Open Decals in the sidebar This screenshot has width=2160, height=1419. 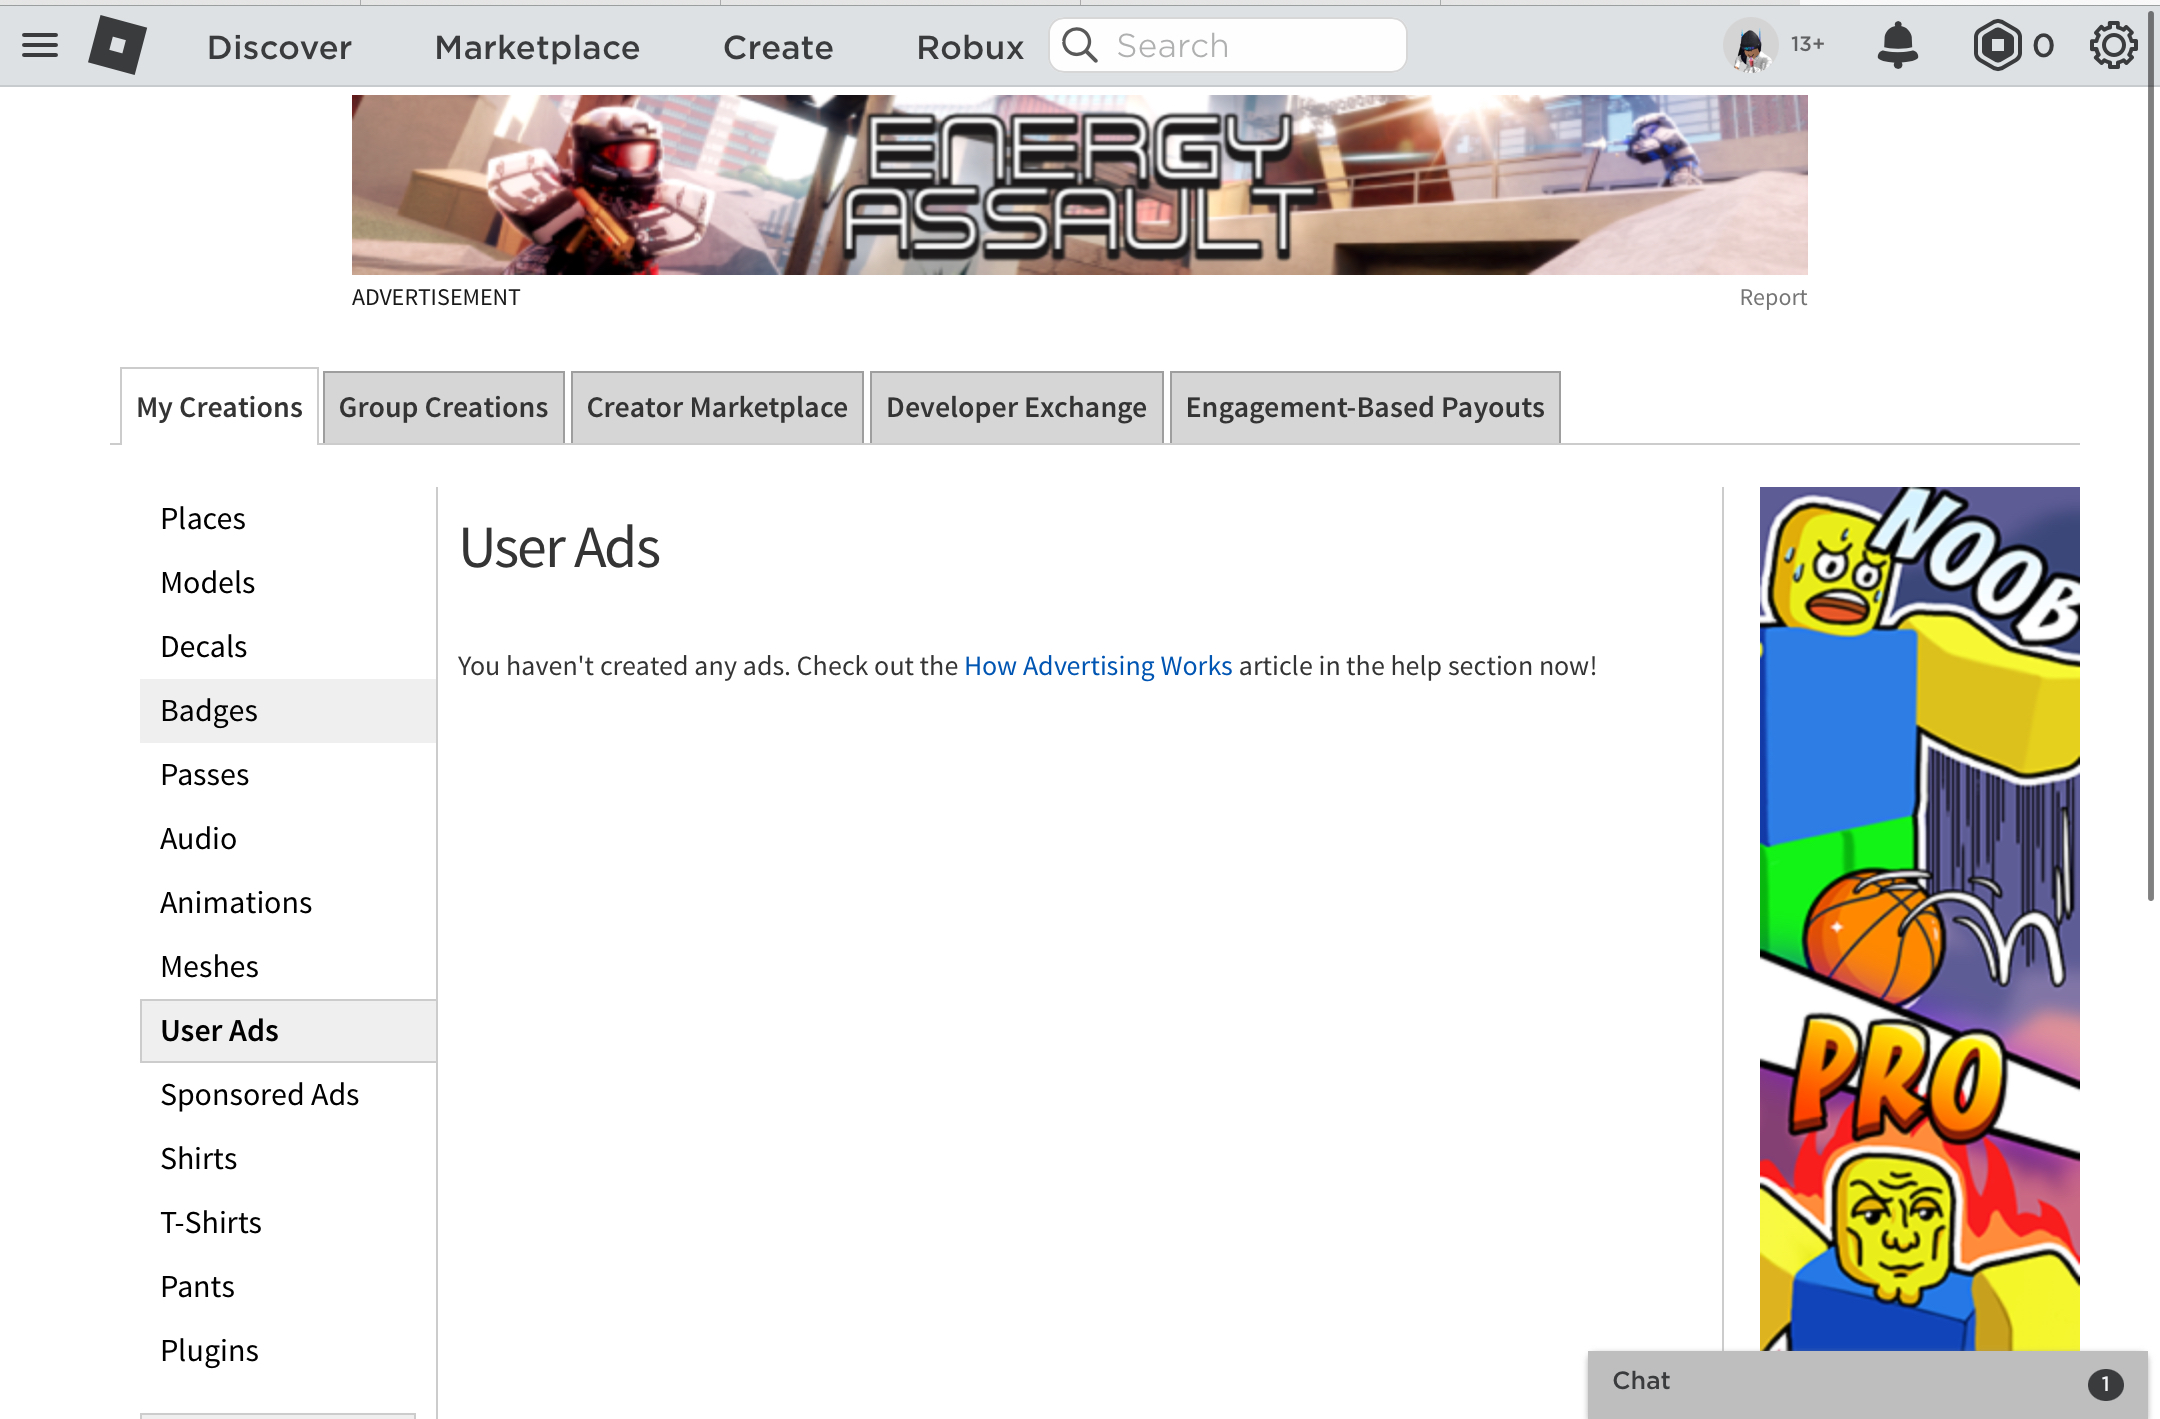tap(288, 647)
